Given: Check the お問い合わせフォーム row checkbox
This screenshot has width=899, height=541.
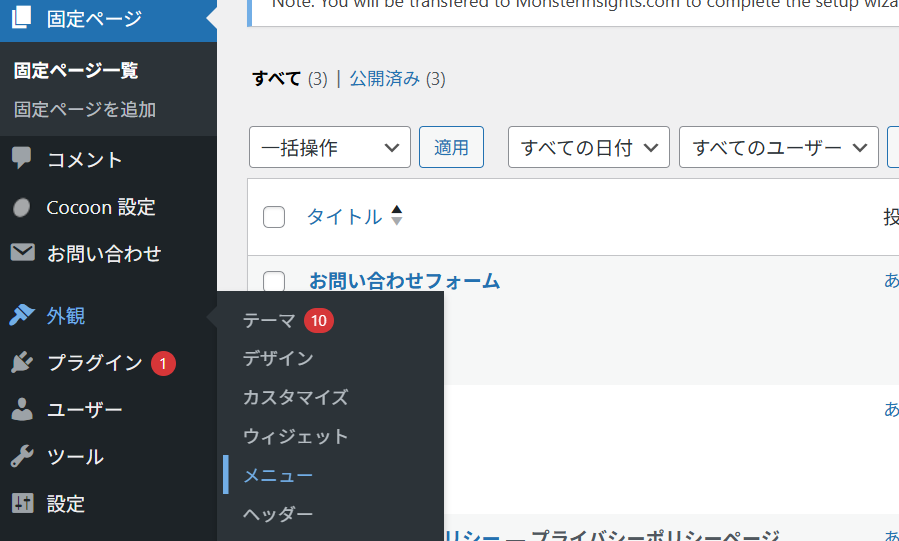Looking at the screenshot, I should click(274, 282).
